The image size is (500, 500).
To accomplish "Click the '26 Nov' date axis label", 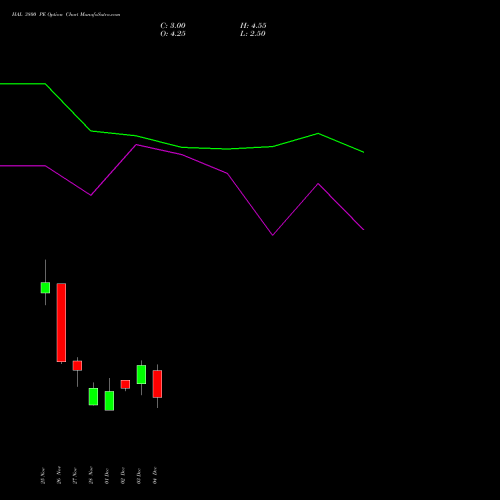I will pyautogui.click(x=59, y=476).
